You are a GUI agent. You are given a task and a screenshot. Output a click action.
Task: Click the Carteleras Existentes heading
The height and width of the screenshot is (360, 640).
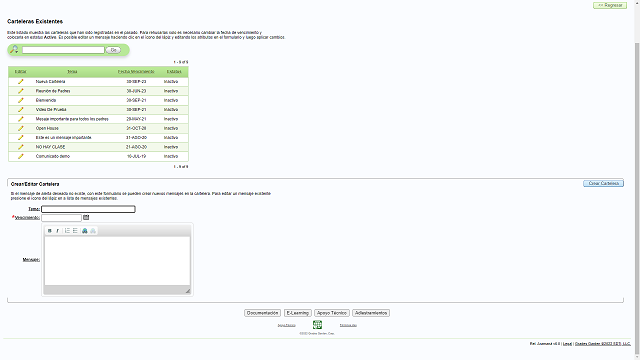(x=35, y=21)
